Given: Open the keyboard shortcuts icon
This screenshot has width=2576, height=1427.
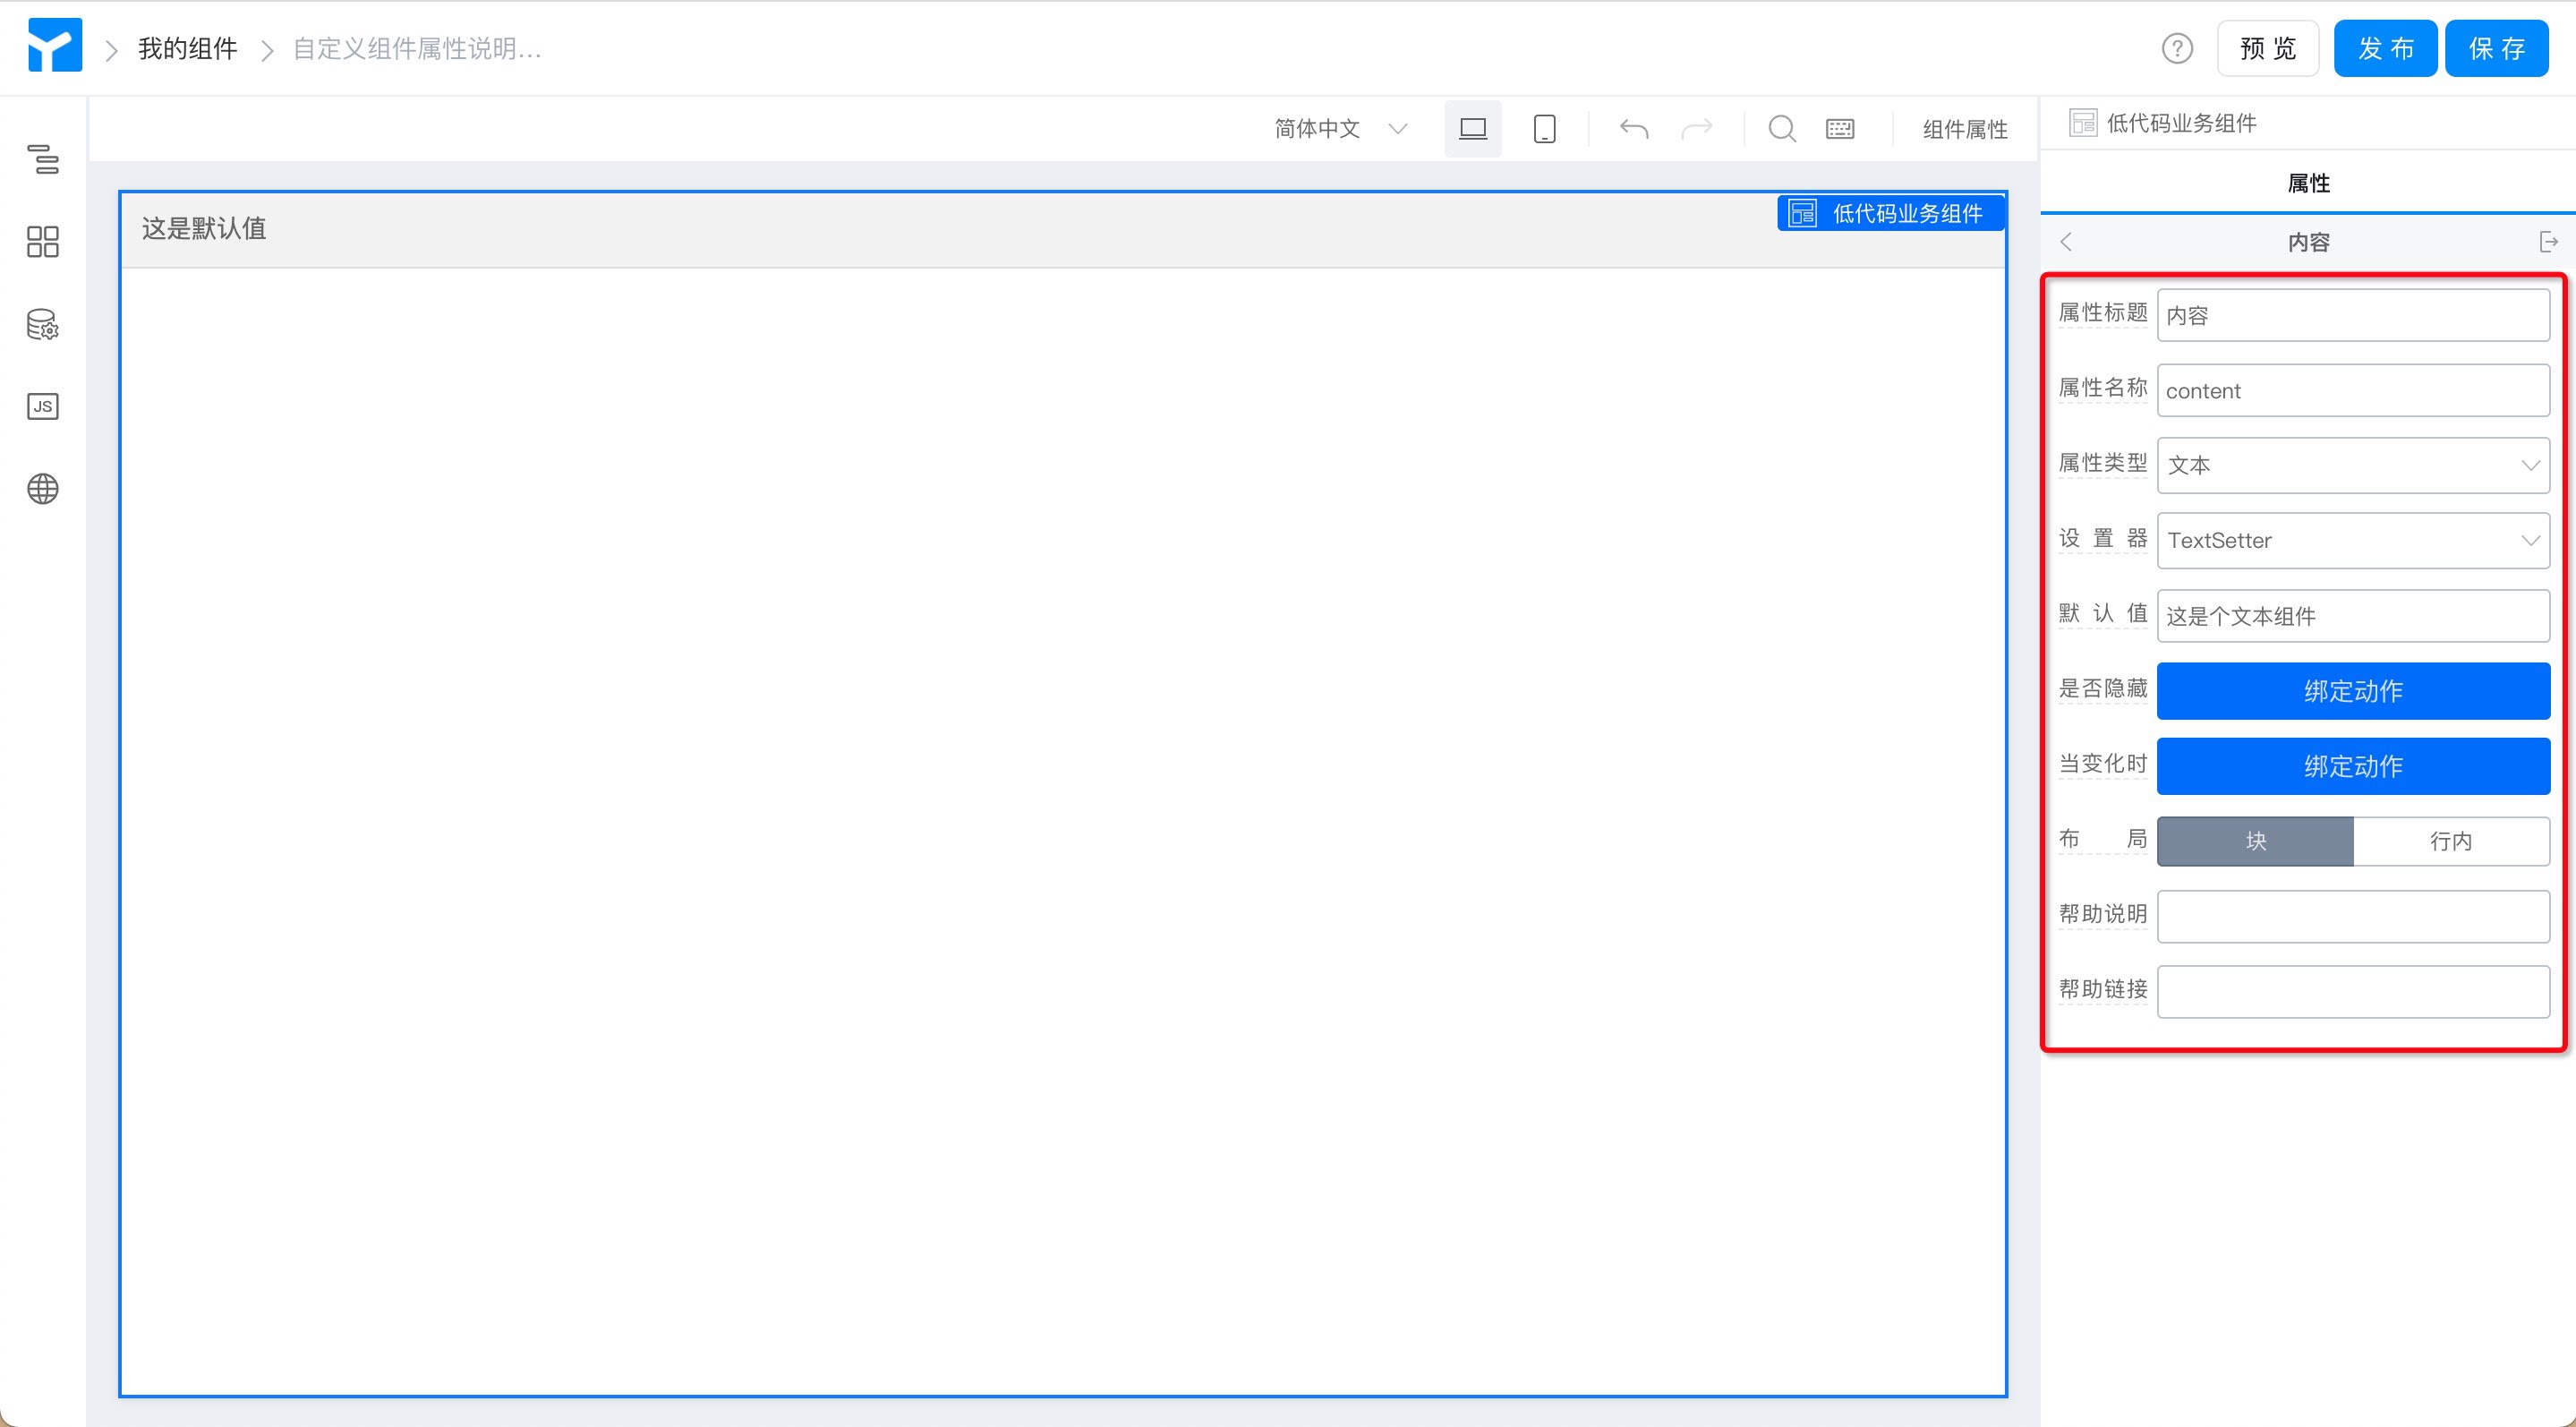Looking at the screenshot, I should 1840,129.
